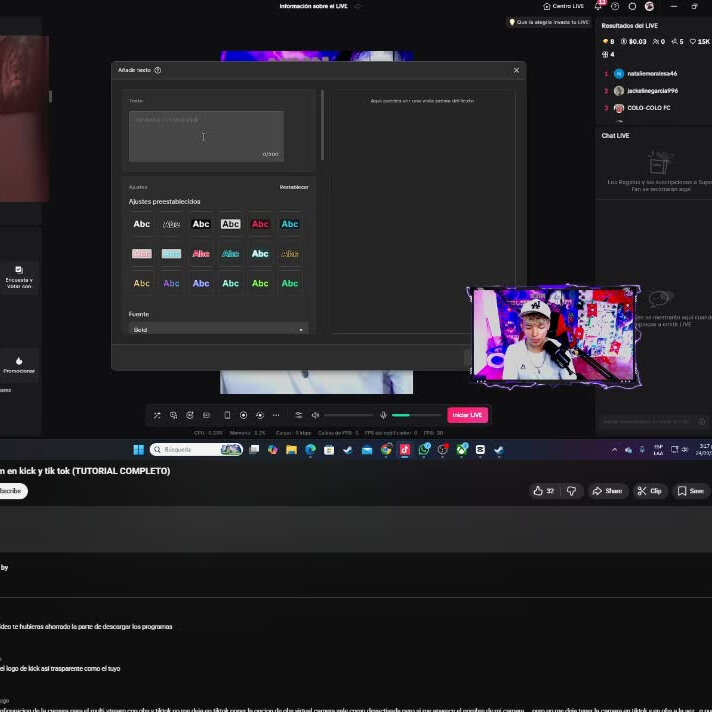Click the target-shaped icon beside the record button
The image size is (712, 712).
click(260, 415)
